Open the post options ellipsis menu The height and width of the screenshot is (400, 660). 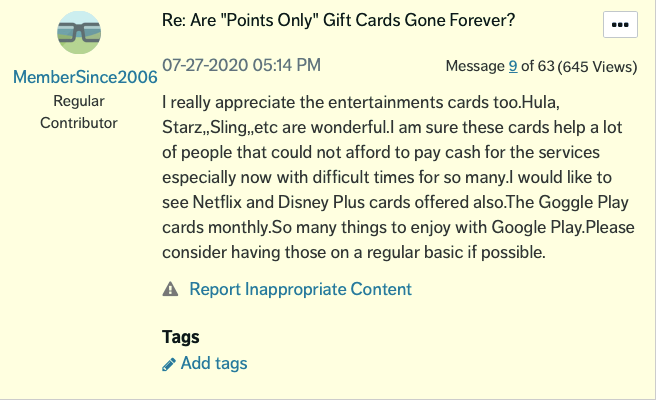click(x=622, y=25)
